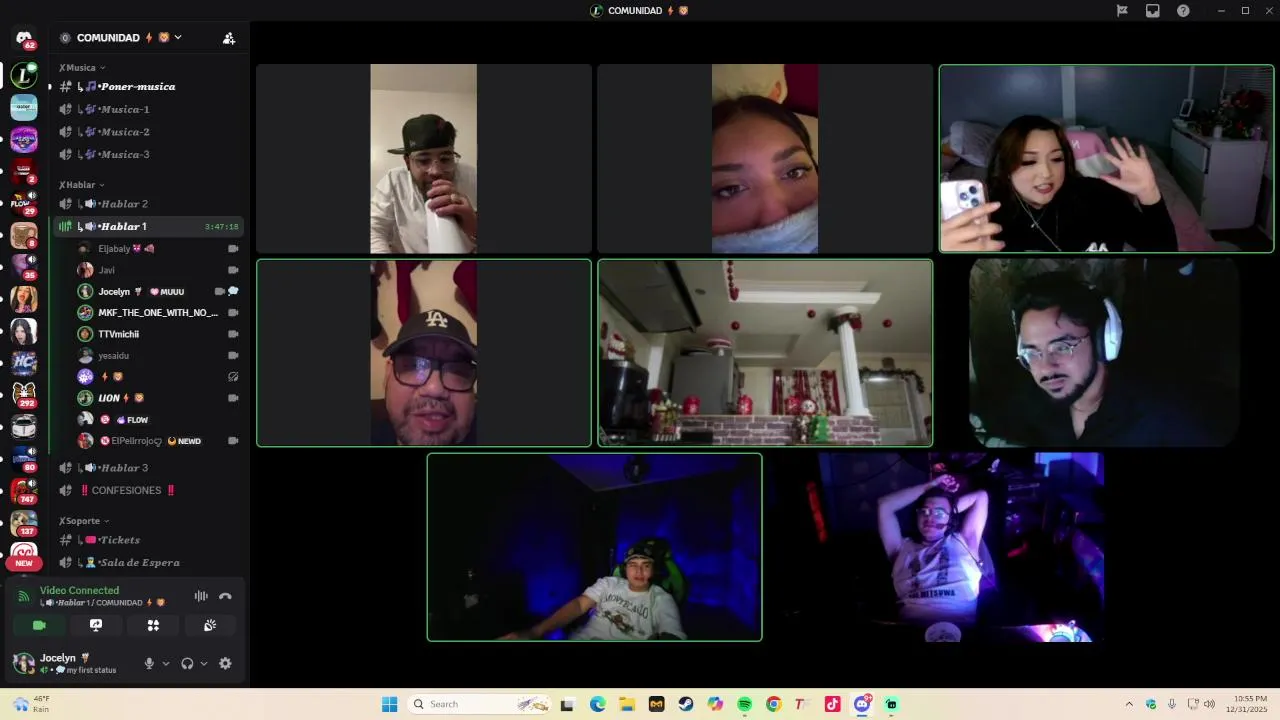Click participant Eljabaly in Hablar 1
The image size is (1280, 720).
(x=158, y=248)
